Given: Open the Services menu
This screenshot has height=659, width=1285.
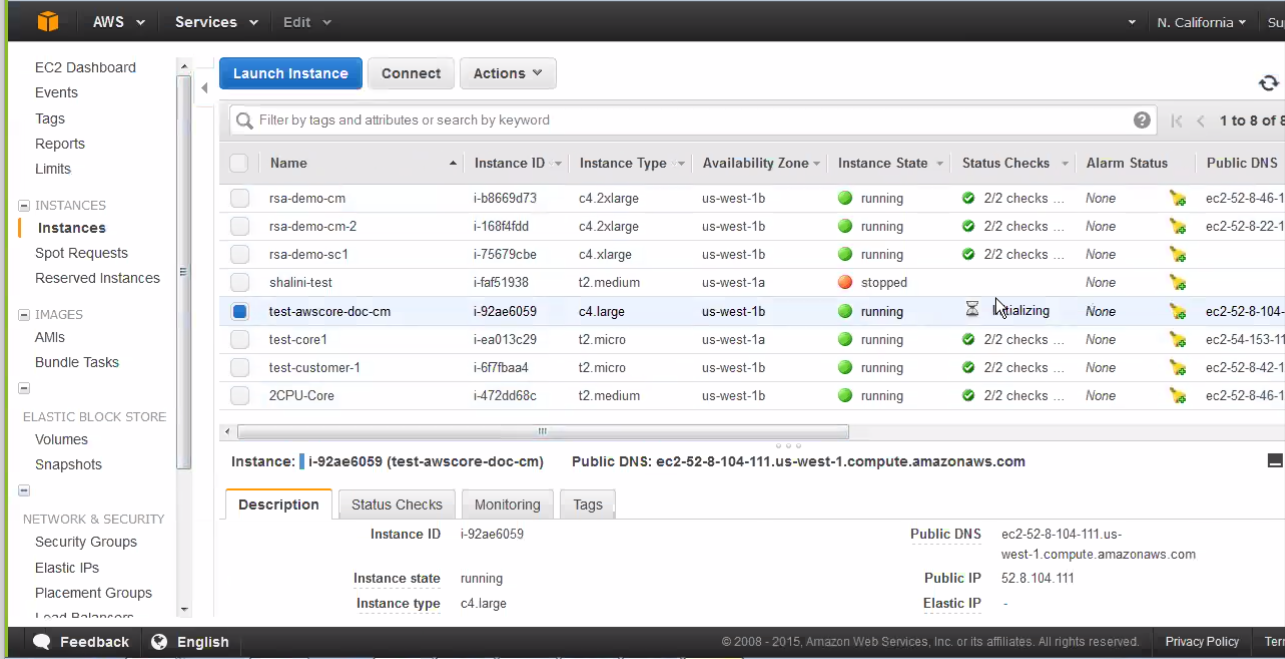Looking at the screenshot, I should pos(216,22).
